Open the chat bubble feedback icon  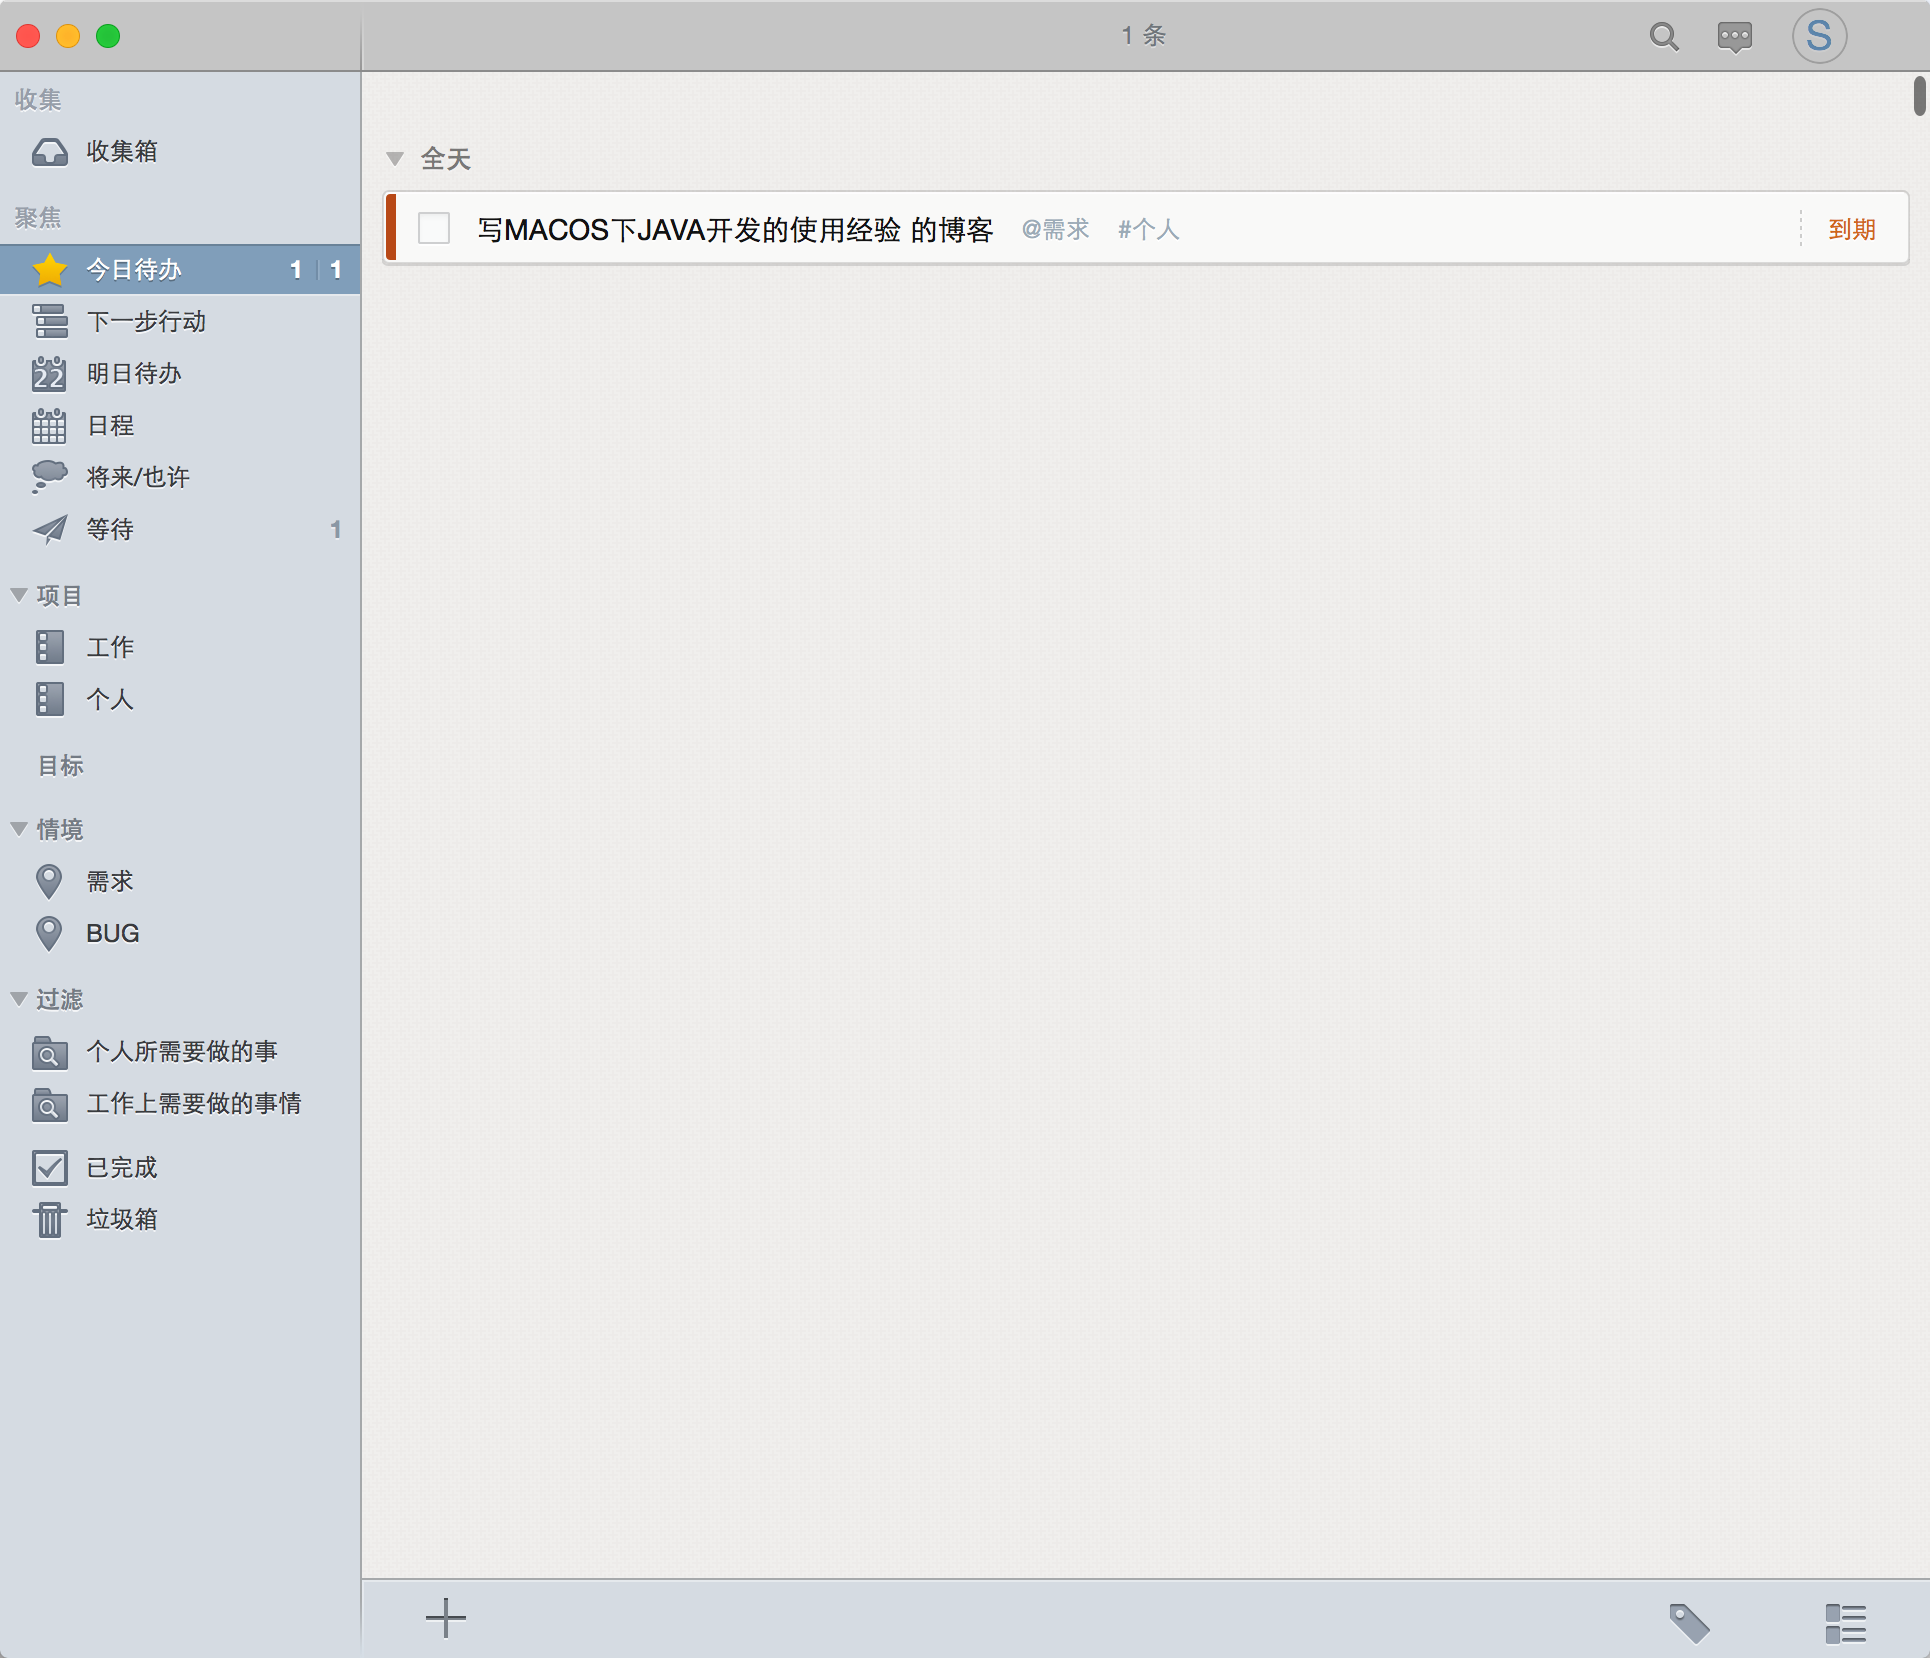[1734, 37]
